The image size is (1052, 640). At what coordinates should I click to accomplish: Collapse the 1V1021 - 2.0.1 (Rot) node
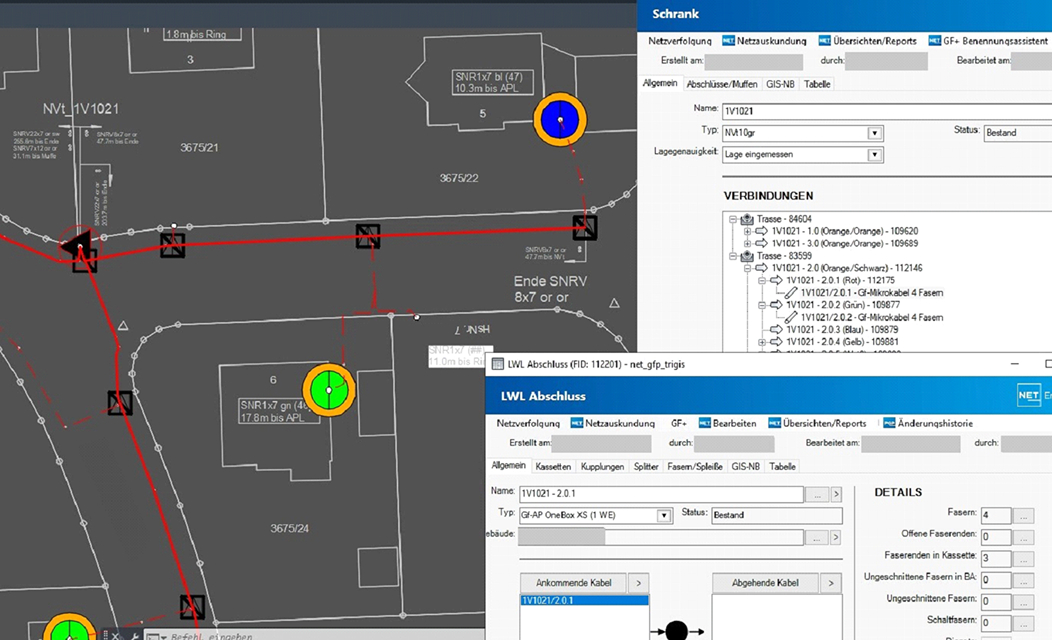point(762,280)
